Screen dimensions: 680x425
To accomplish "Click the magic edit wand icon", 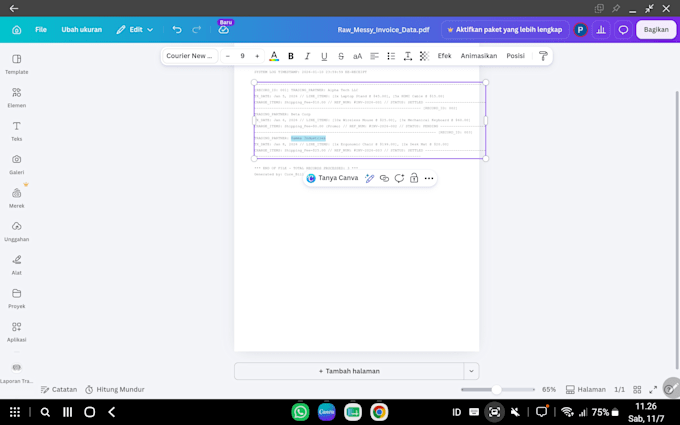I will click(369, 178).
